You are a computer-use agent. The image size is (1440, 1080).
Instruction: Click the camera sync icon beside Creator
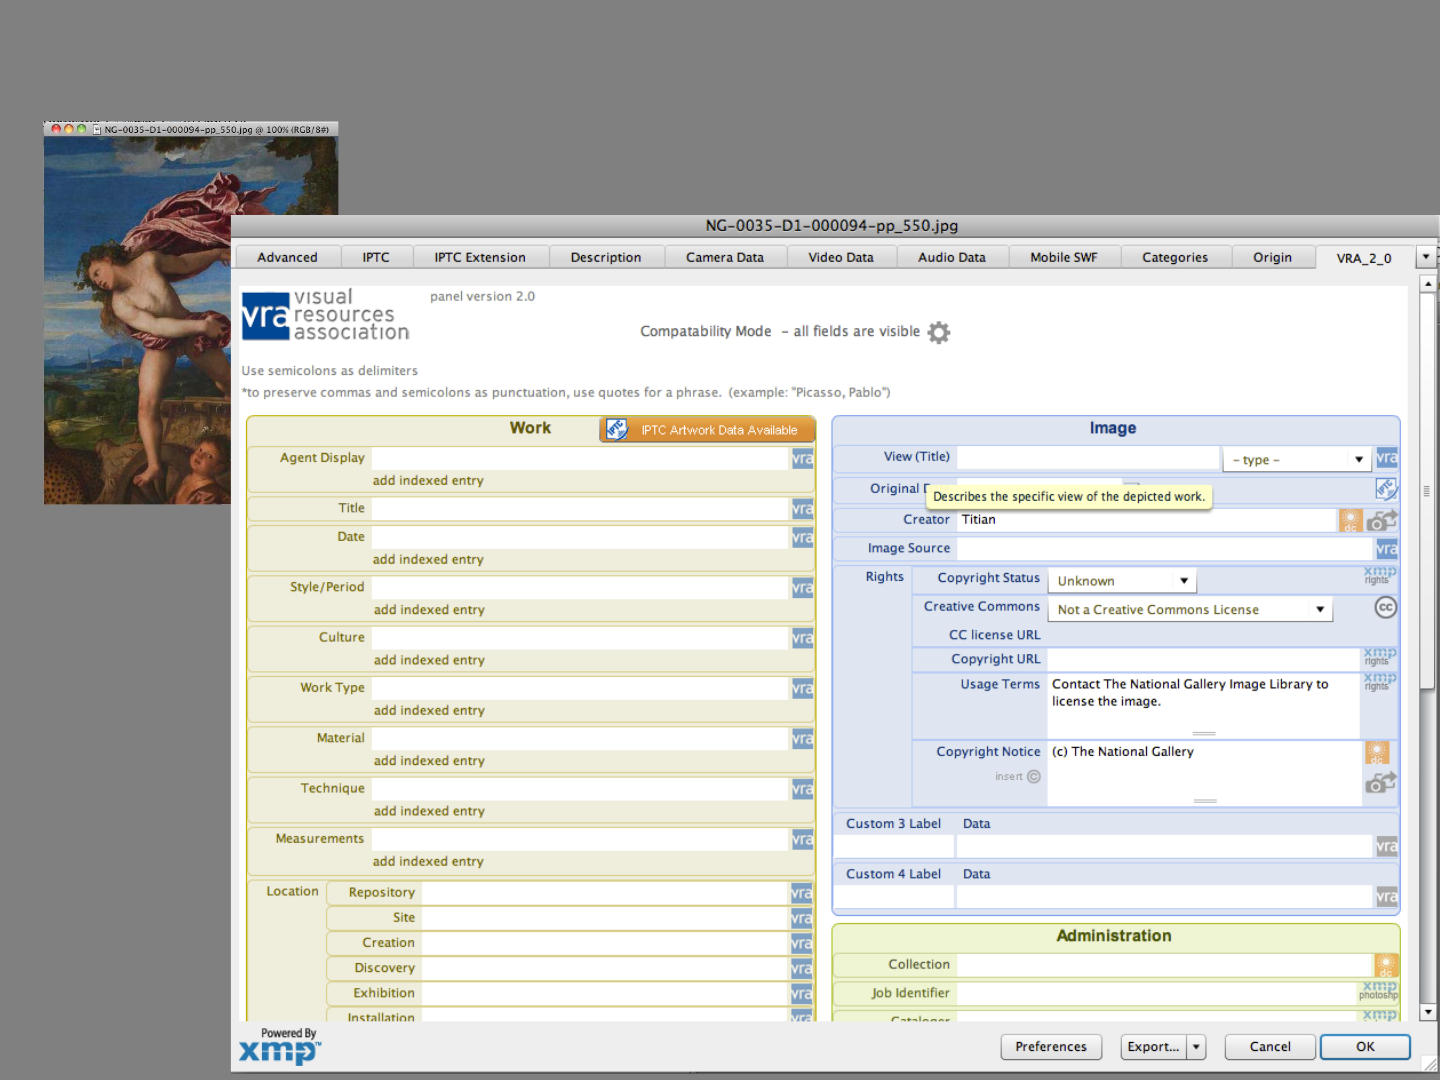[x=1382, y=520]
